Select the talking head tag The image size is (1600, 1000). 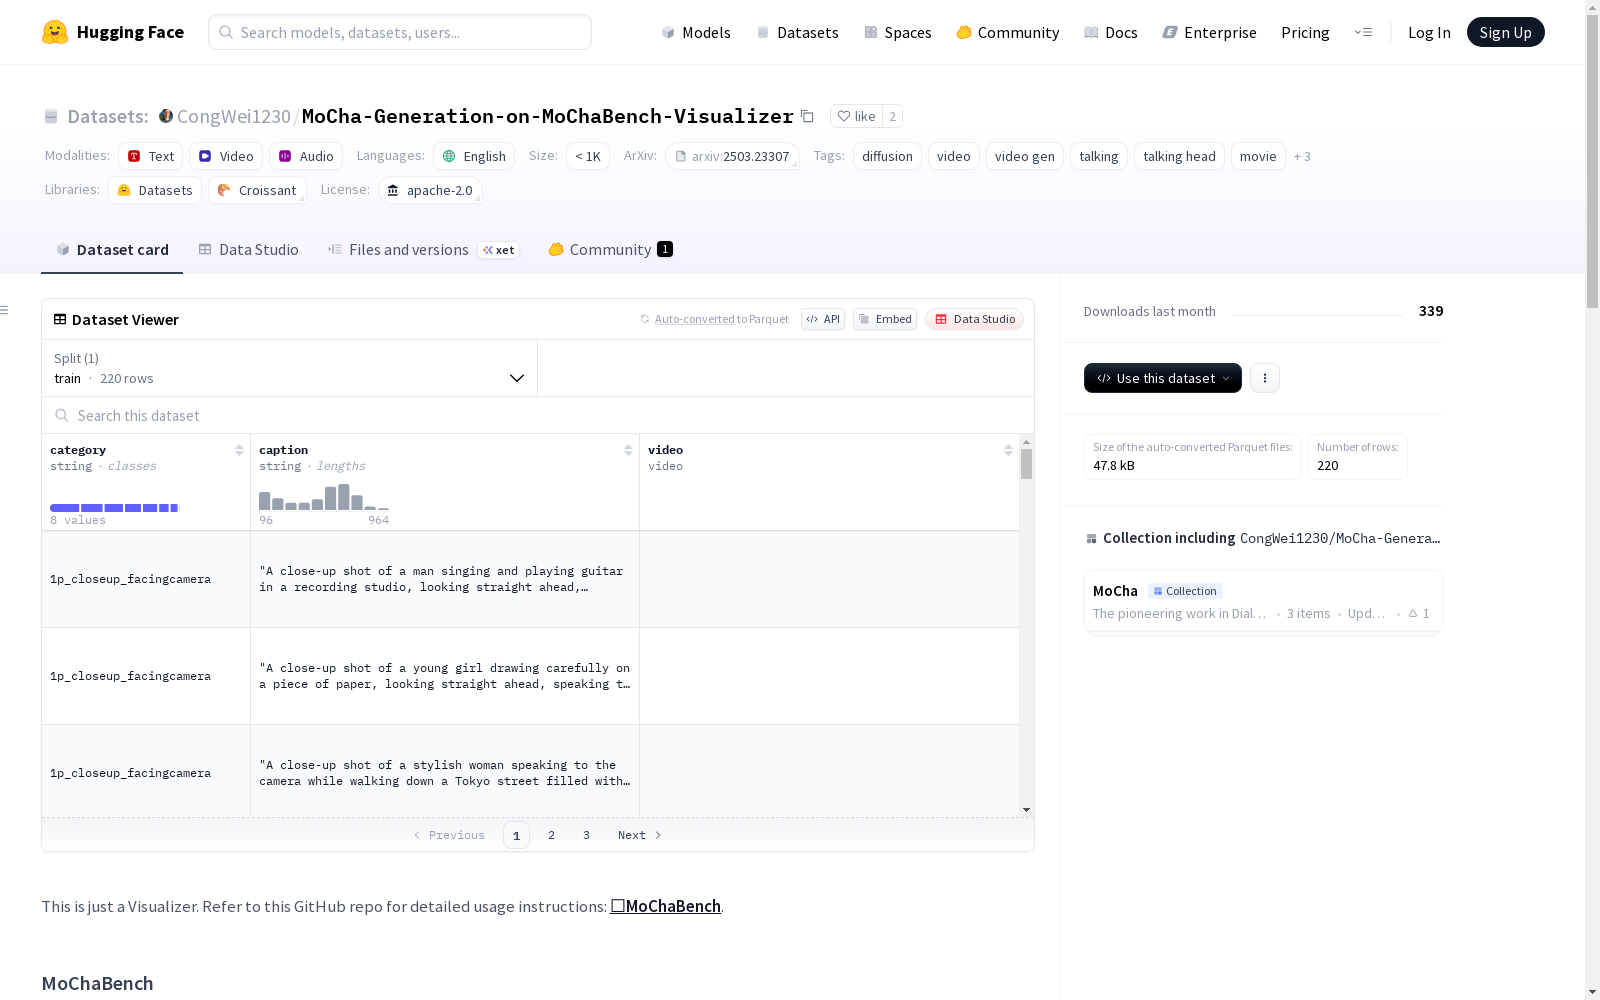pyautogui.click(x=1179, y=156)
